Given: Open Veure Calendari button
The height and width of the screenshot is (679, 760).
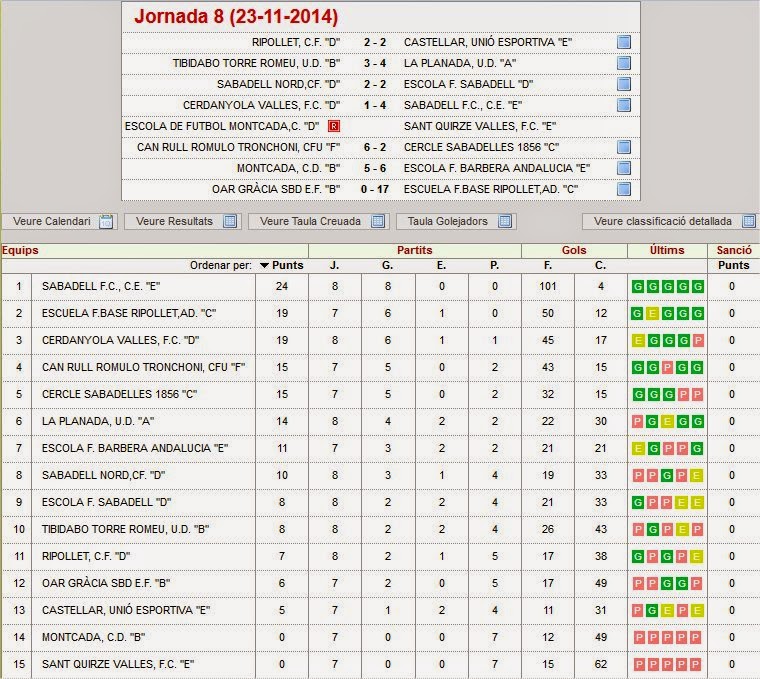Looking at the screenshot, I should (x=60, y=221).
